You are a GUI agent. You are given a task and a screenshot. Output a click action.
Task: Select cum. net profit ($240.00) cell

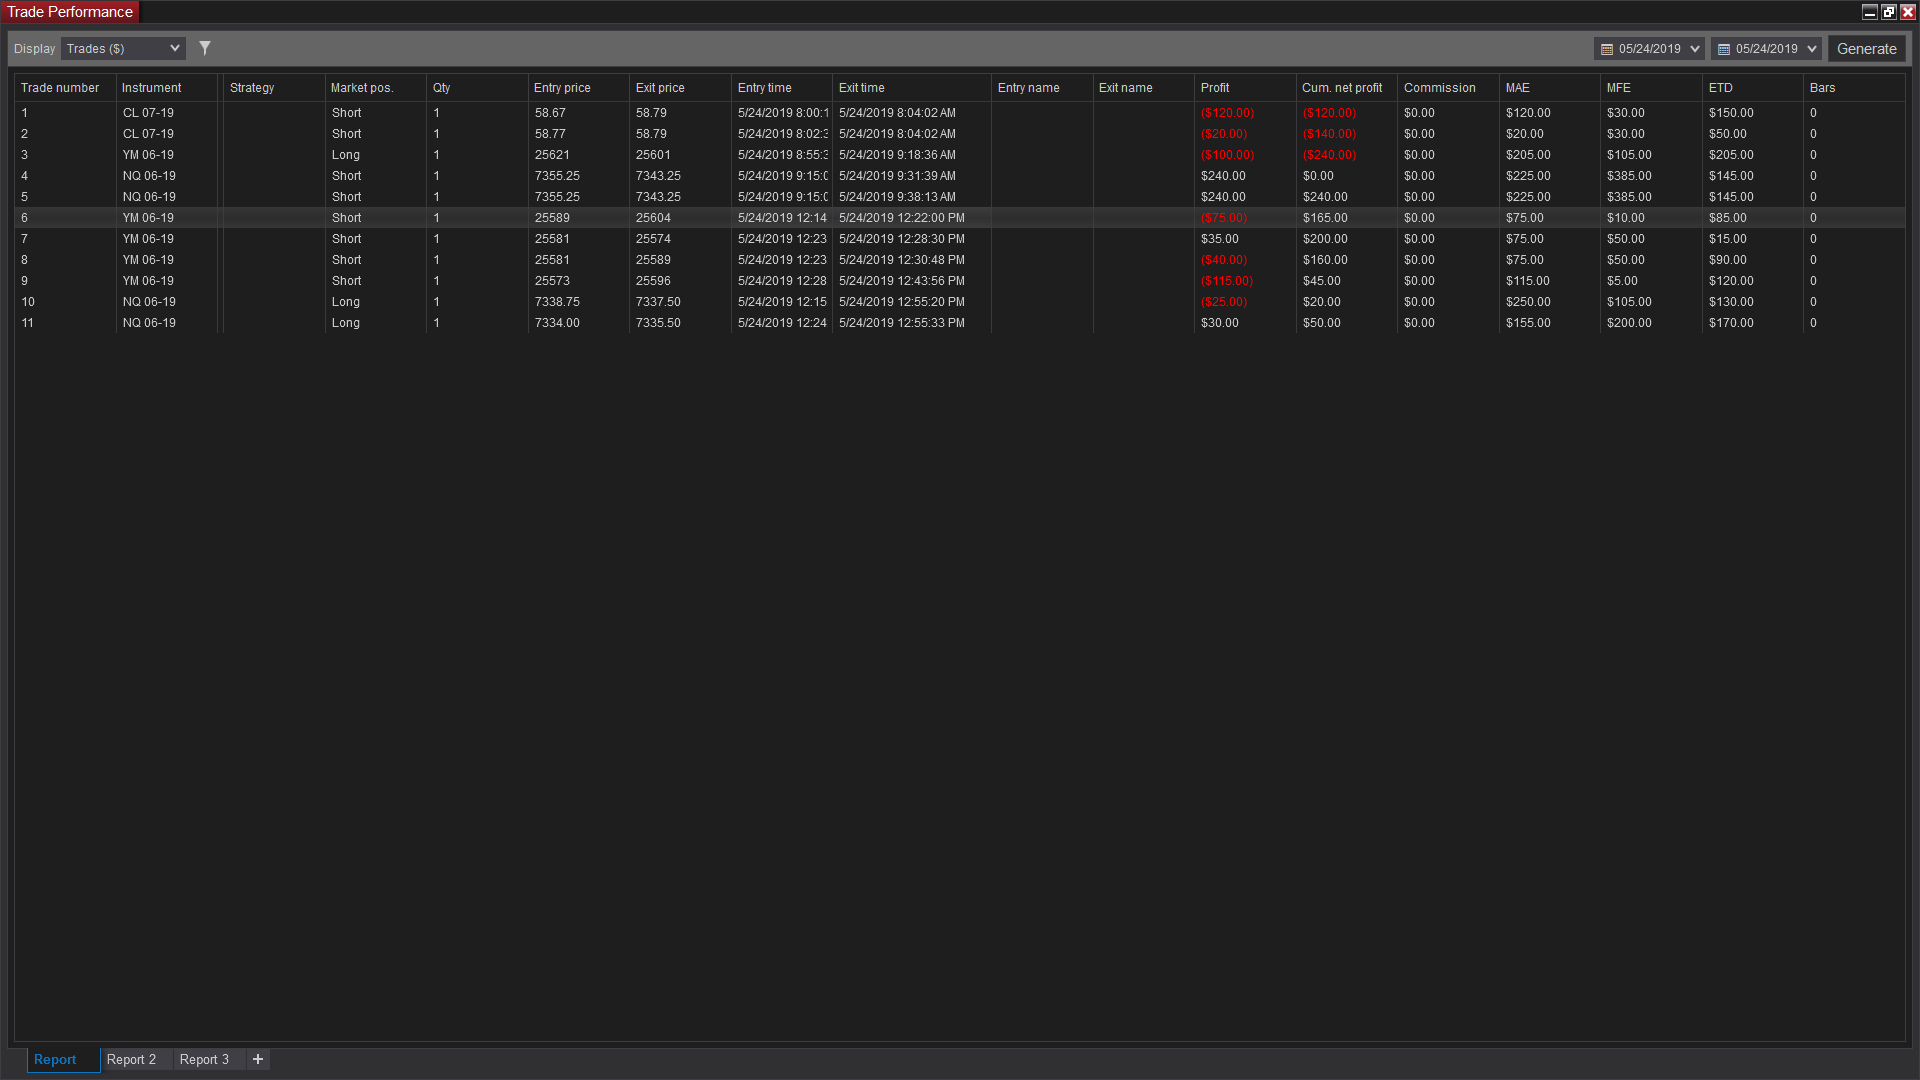click(x=1329, y=155)
